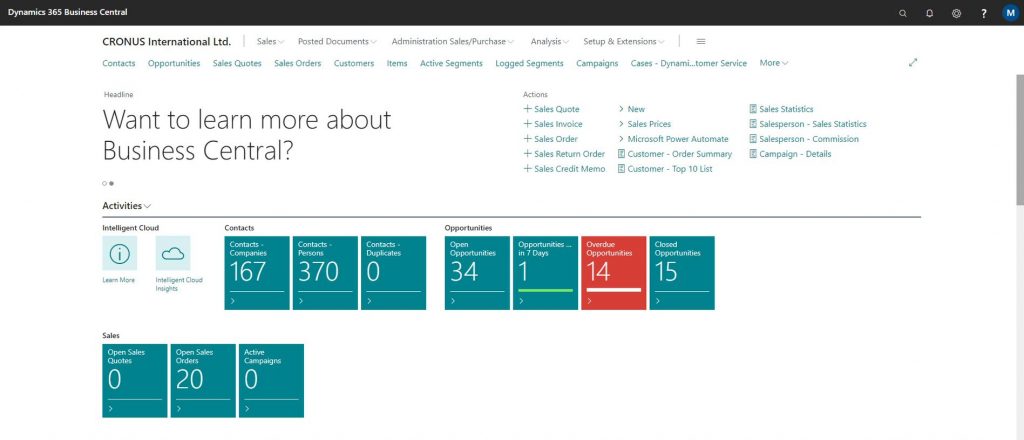
Task: Select the second headline dot indicator
Action: coord(112,183)
